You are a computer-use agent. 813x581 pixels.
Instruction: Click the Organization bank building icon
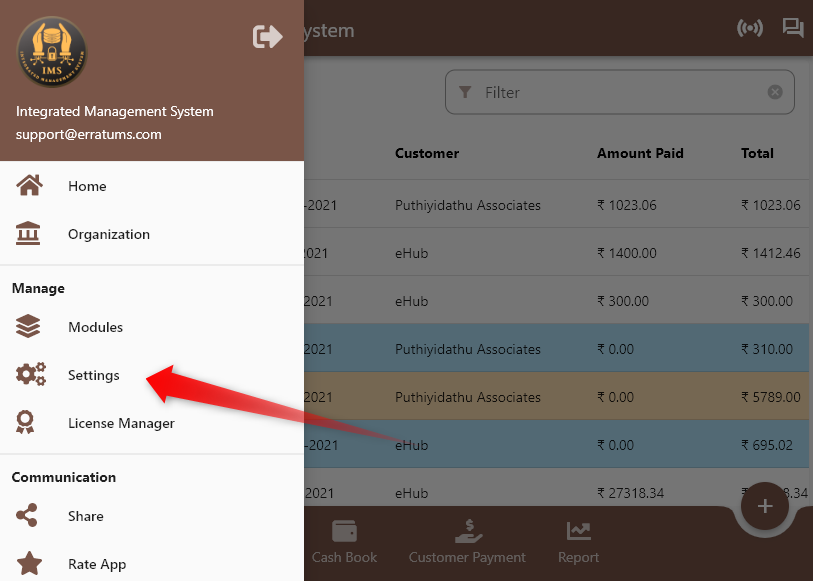(28, 234)
